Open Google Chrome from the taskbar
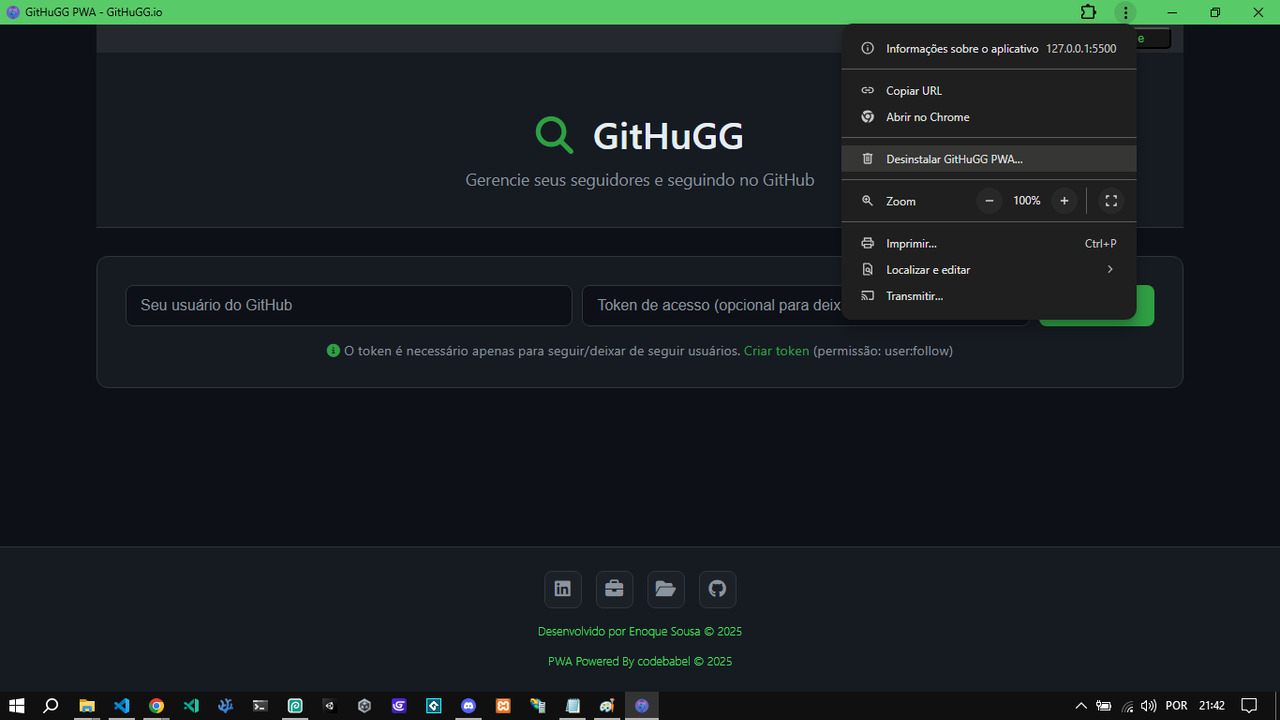 coord(156,705)
